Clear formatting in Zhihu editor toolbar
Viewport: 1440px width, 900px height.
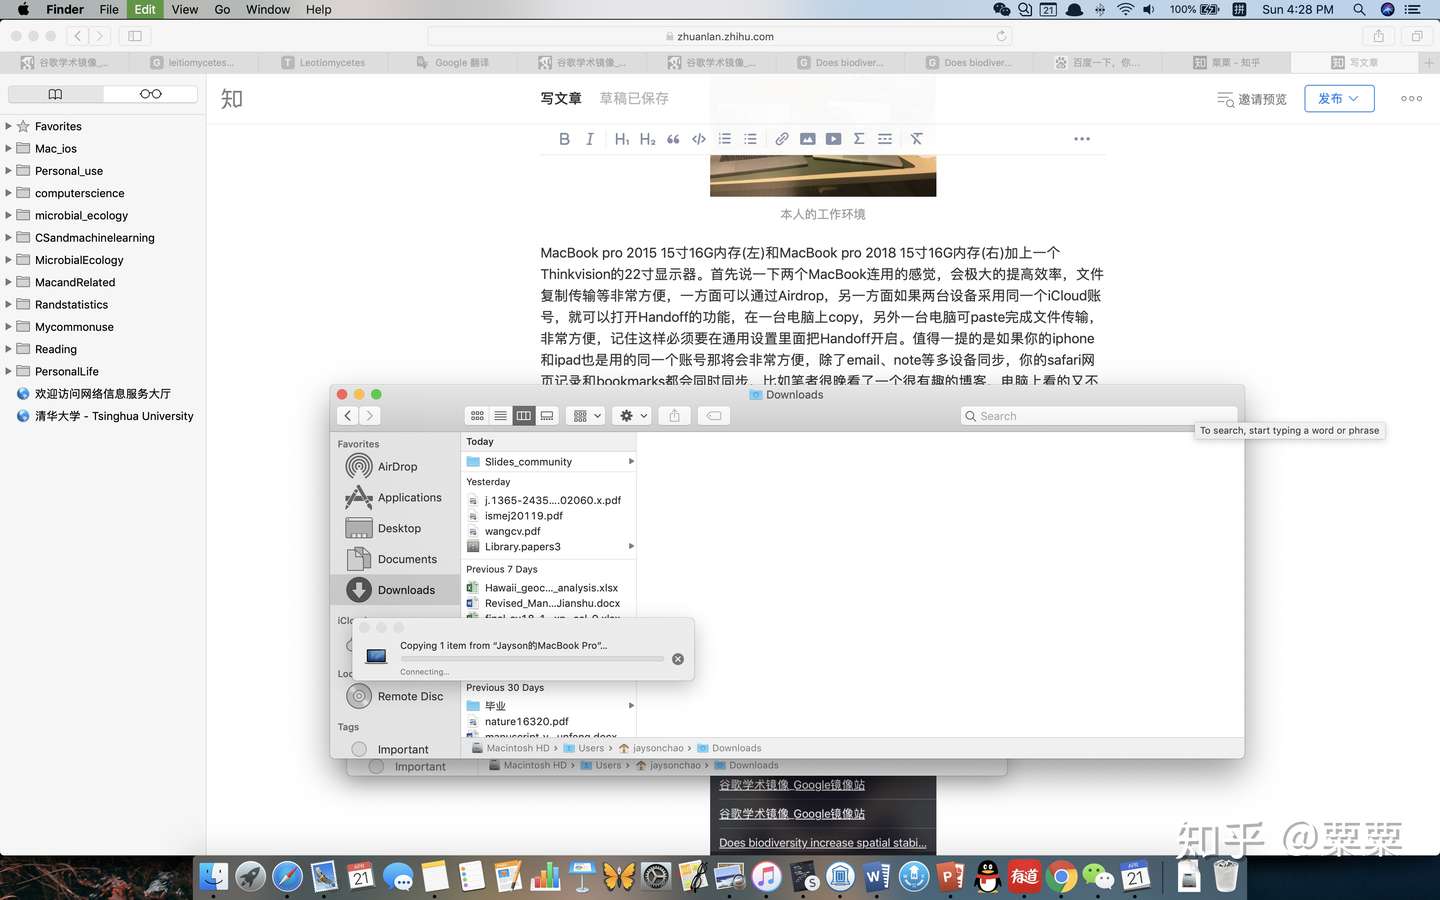pos(916,139)
